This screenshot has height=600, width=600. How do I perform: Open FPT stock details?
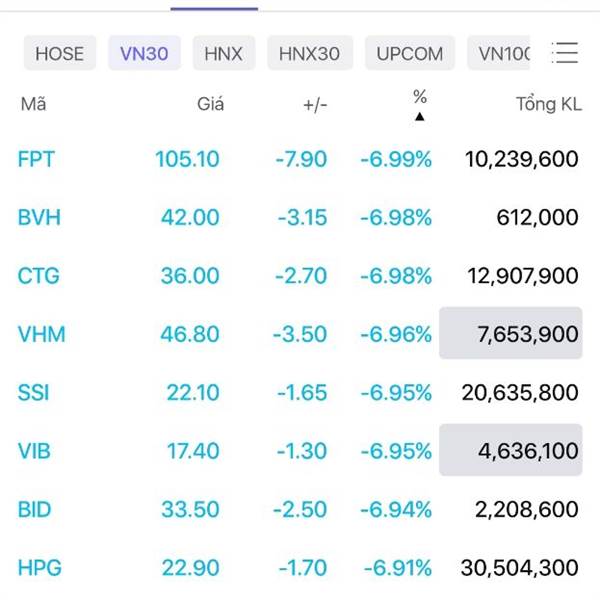[300, 159]
